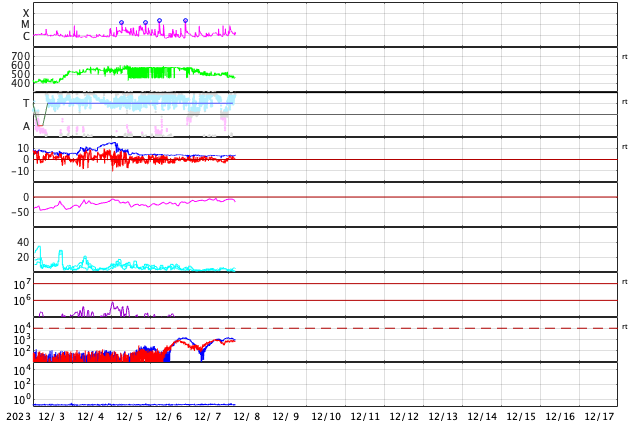Image resolution: width=634 pixels, height=424 pixels.
Task: Click the 12/14 date label
Action: [x=482, y=417]
